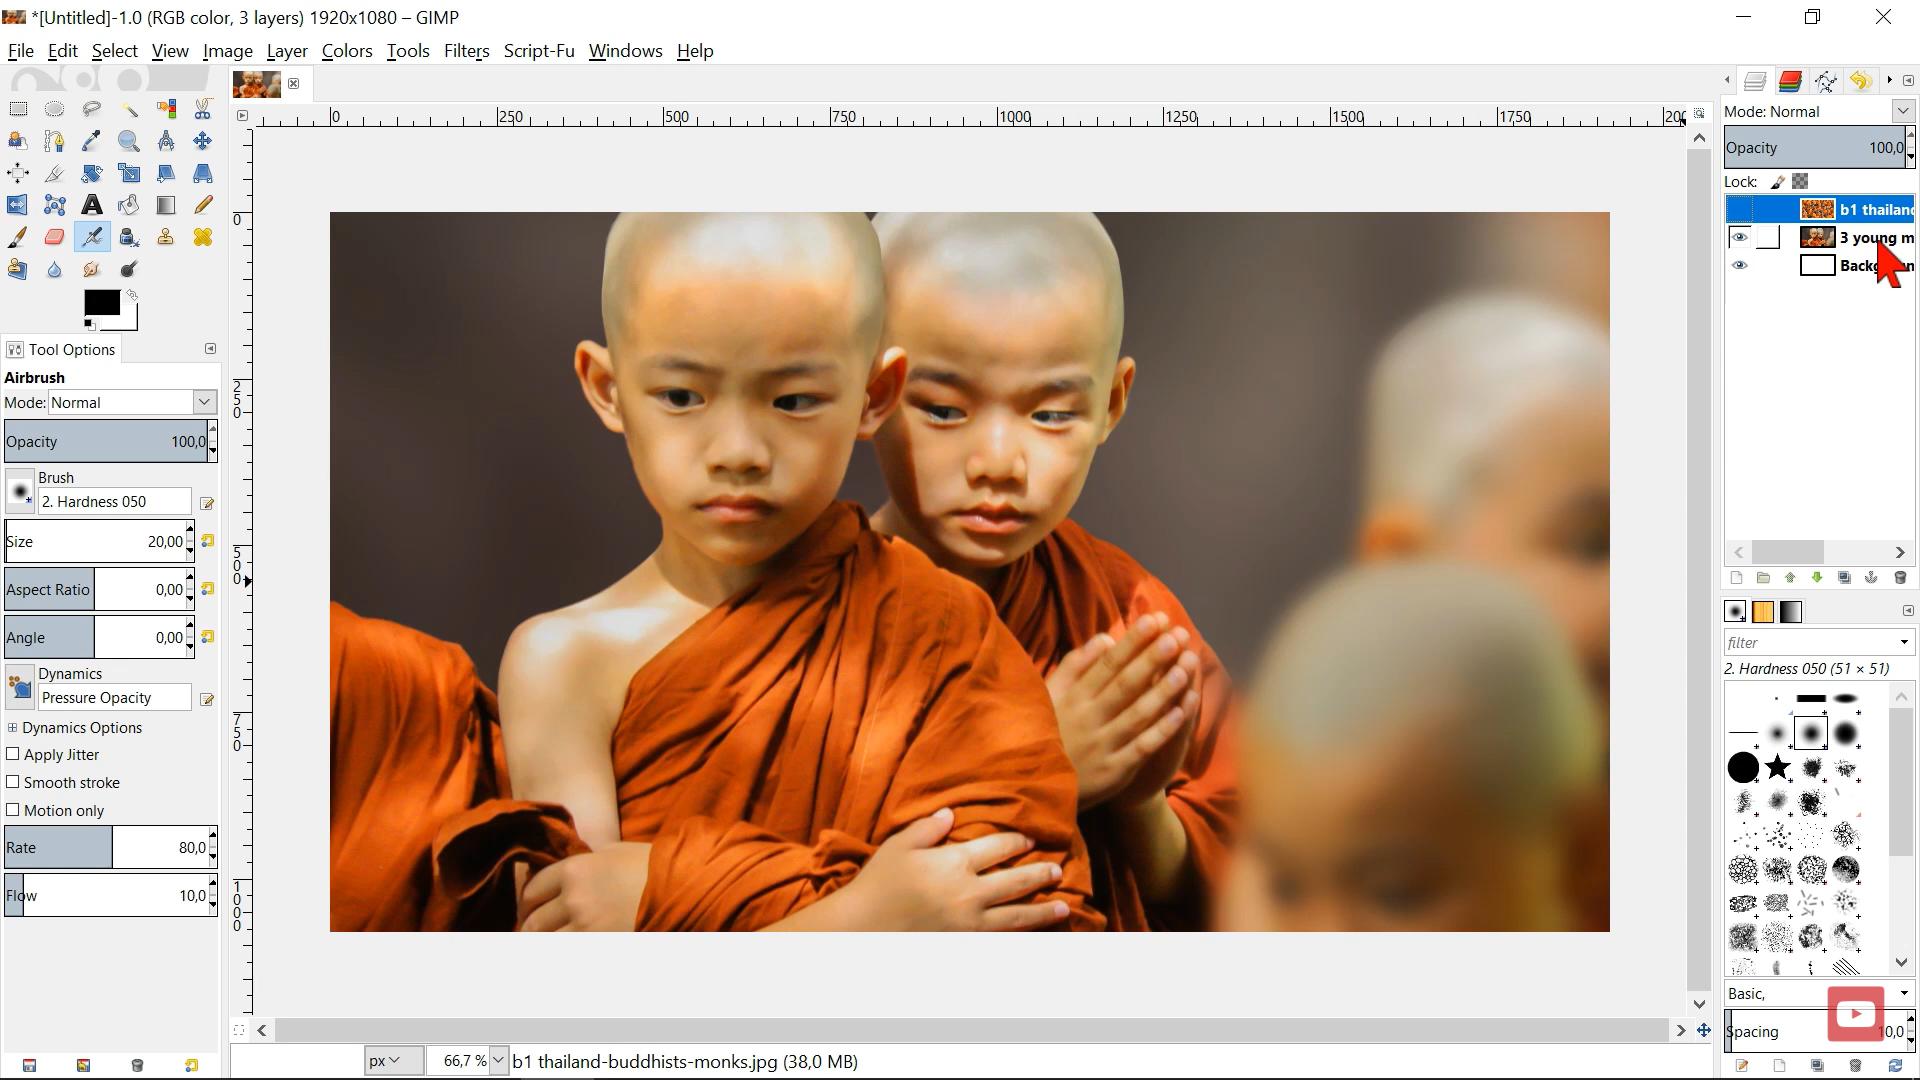Image resolution: width=1920 pixels, height=1080 pixels.
Task: Open the Colors menu
Action: (346, 51)
